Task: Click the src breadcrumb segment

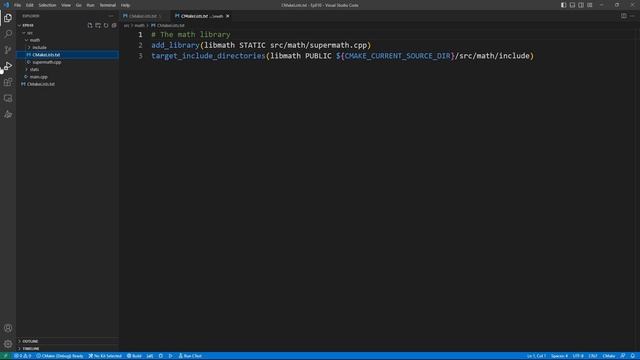Action: click(x=127, y=25)
